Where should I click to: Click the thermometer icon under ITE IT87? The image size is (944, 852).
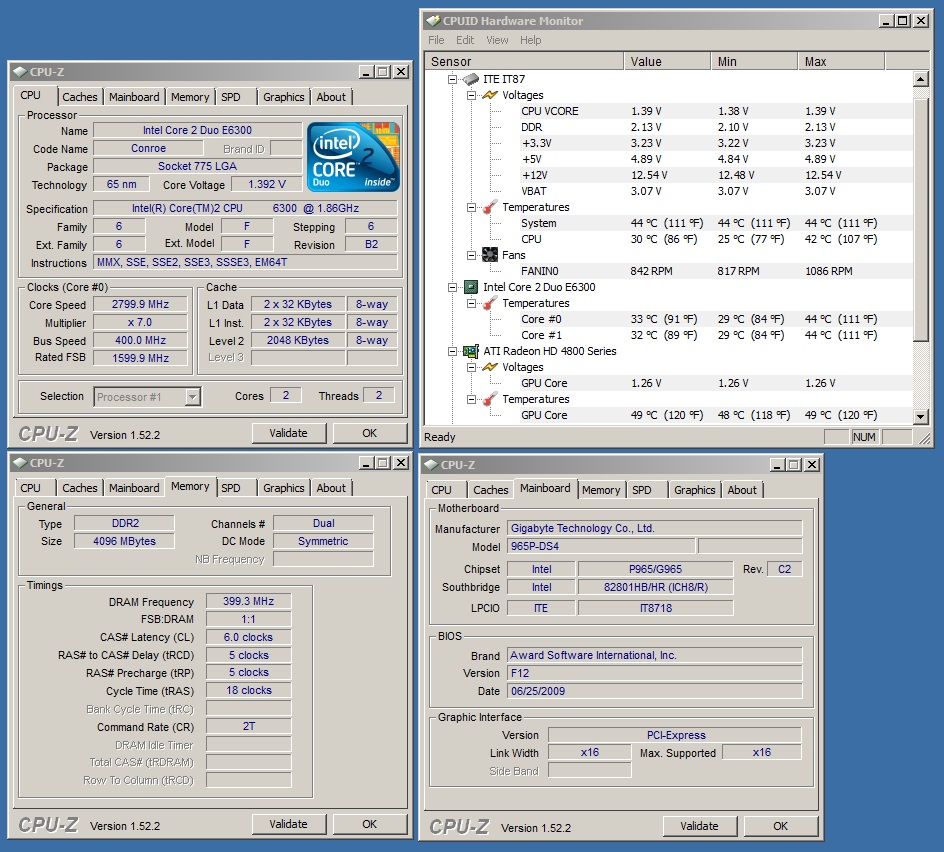(489, 207)
